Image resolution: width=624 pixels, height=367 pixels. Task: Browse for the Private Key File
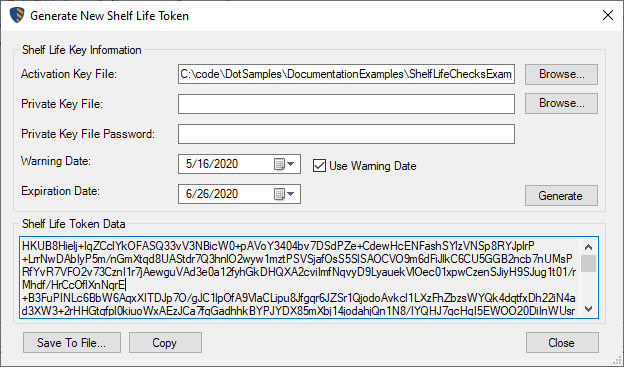tap(561, 103)
